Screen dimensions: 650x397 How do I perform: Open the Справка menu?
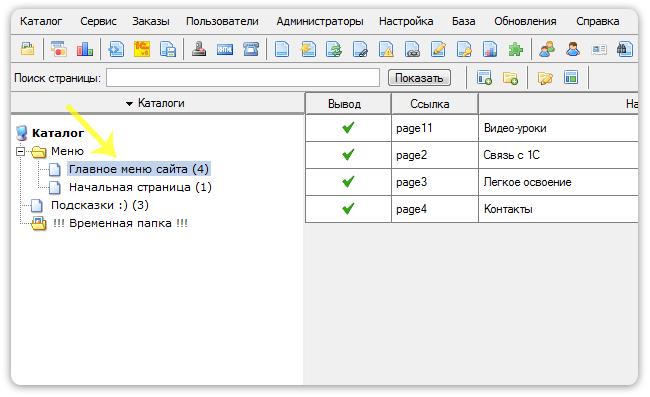tap(598, 21)
